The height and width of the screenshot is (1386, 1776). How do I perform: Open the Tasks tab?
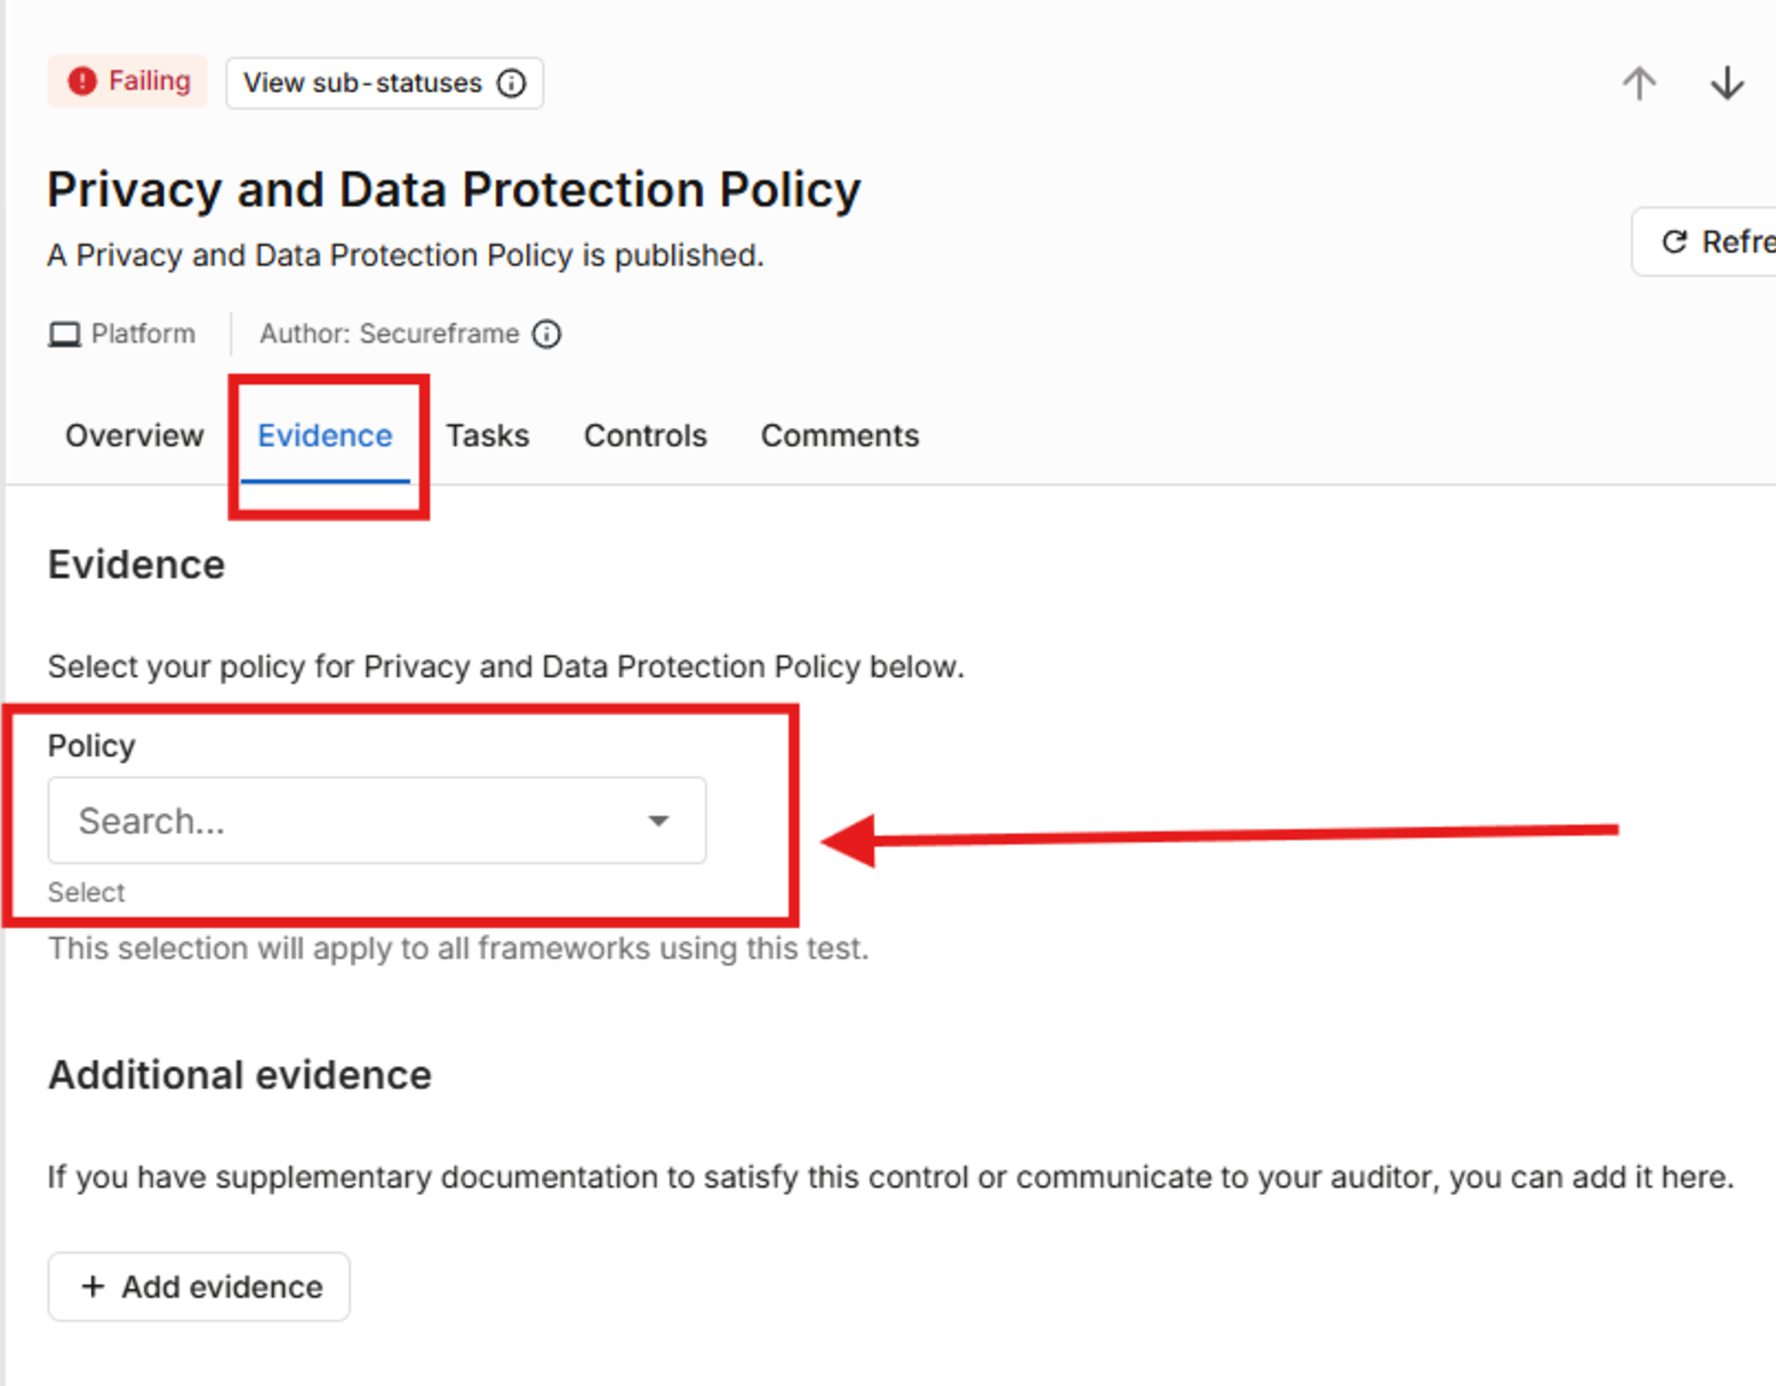click(x=487, y=436)
